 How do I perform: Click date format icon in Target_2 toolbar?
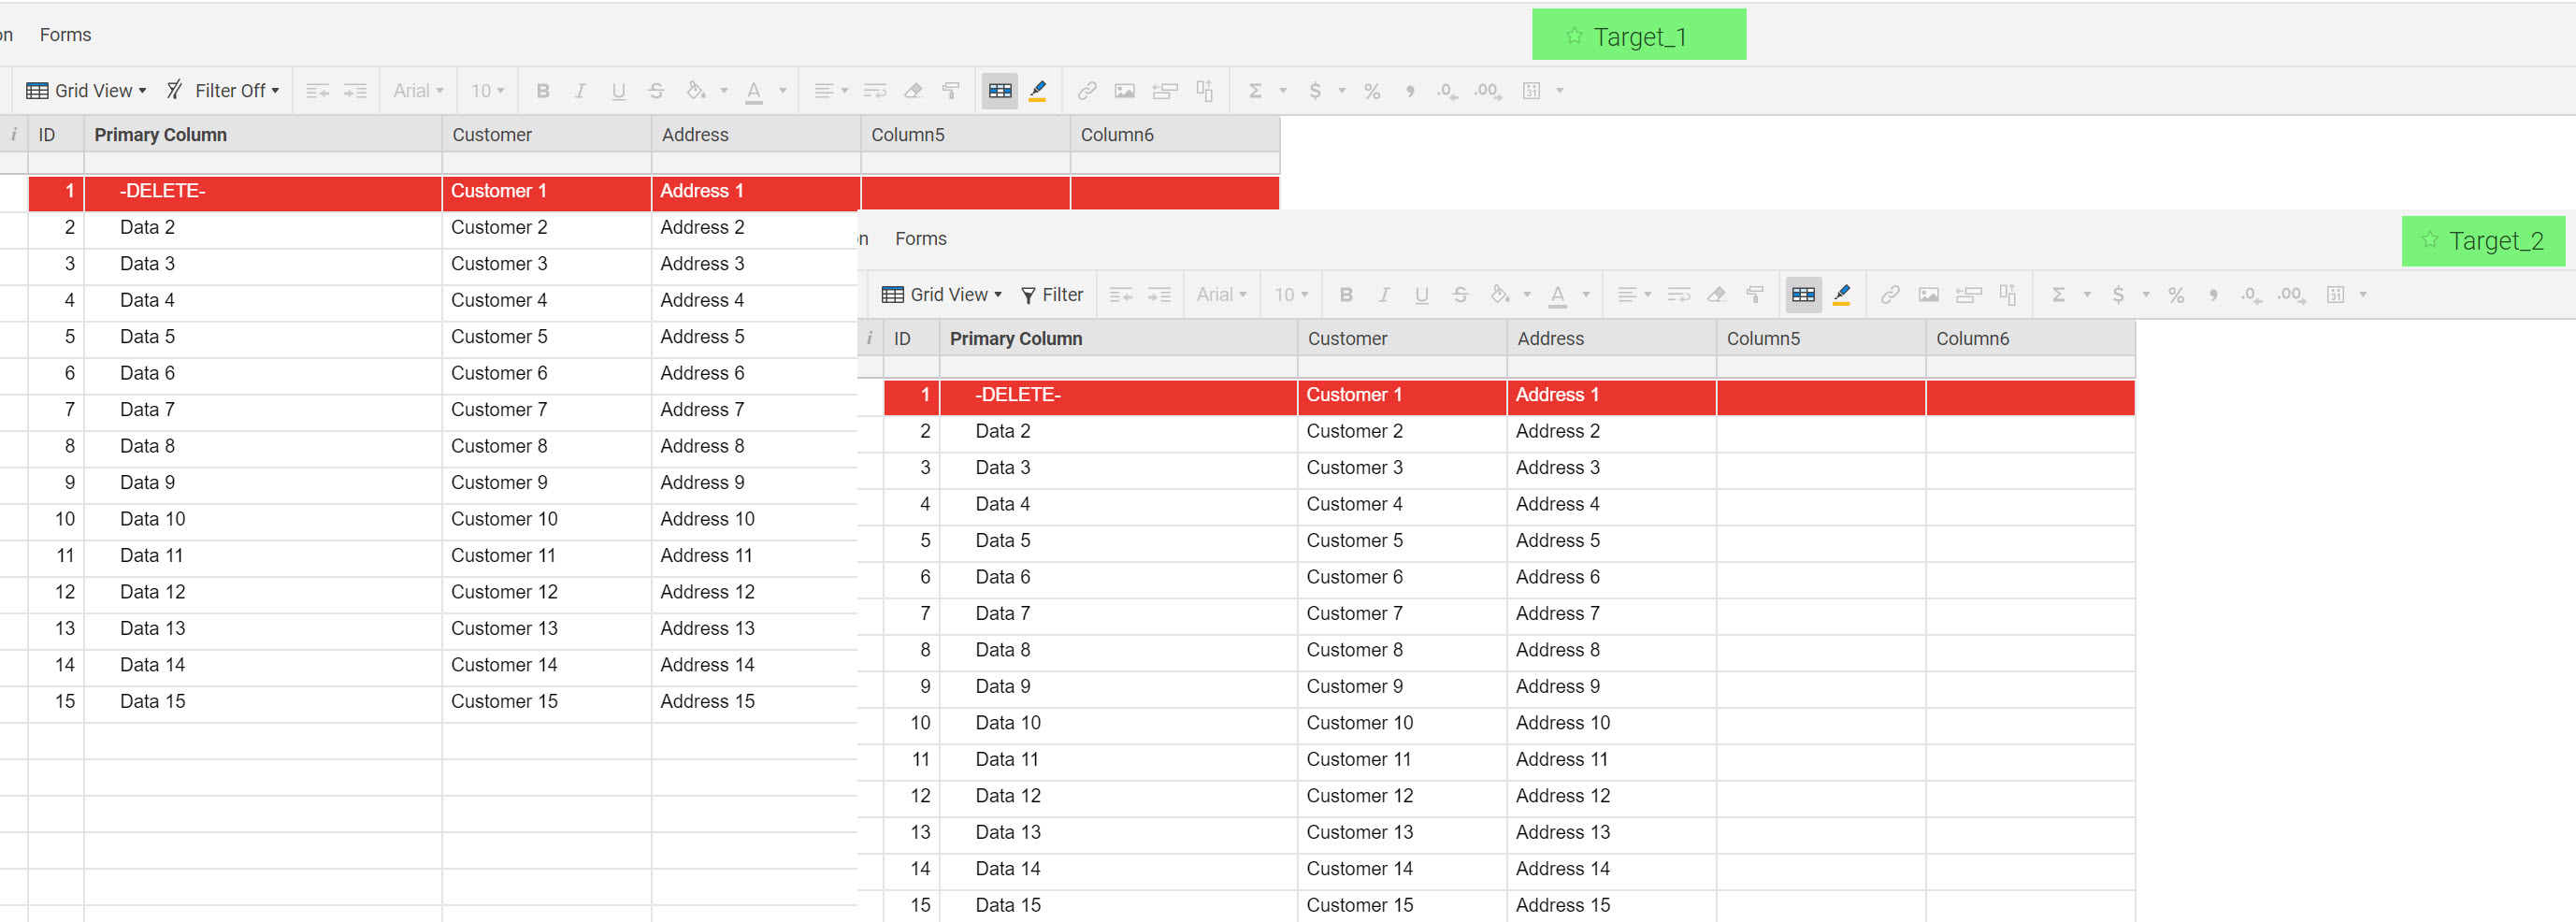point(2335,295)
